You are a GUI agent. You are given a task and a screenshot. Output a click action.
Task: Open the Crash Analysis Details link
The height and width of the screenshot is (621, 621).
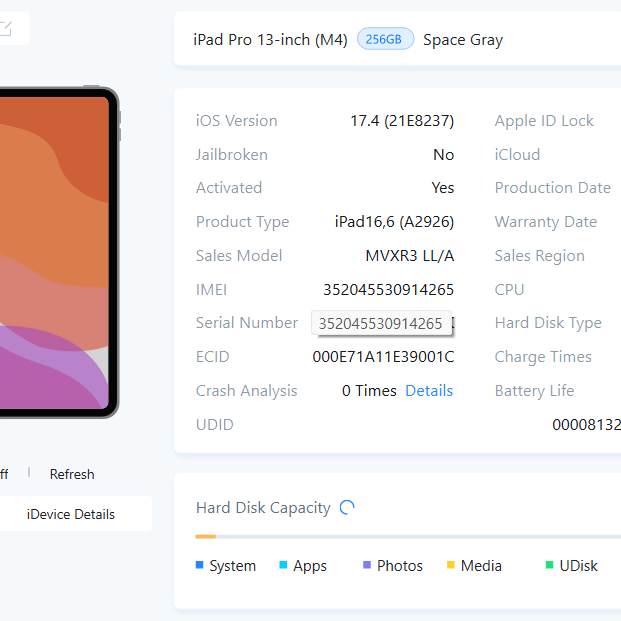pyautogui.click(x=429, y=391)
